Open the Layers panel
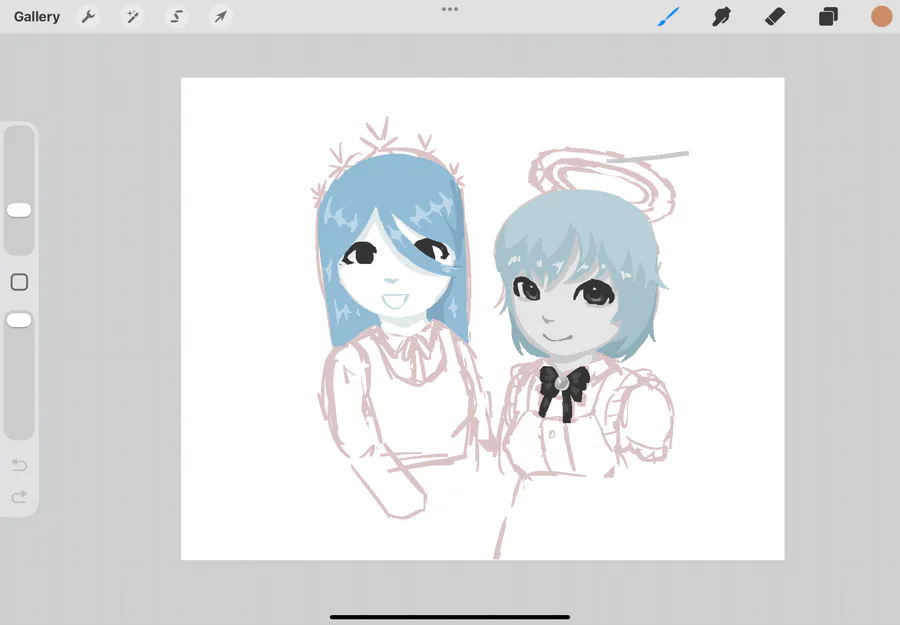This screenshot has width=900, height=625. [828, 17]
